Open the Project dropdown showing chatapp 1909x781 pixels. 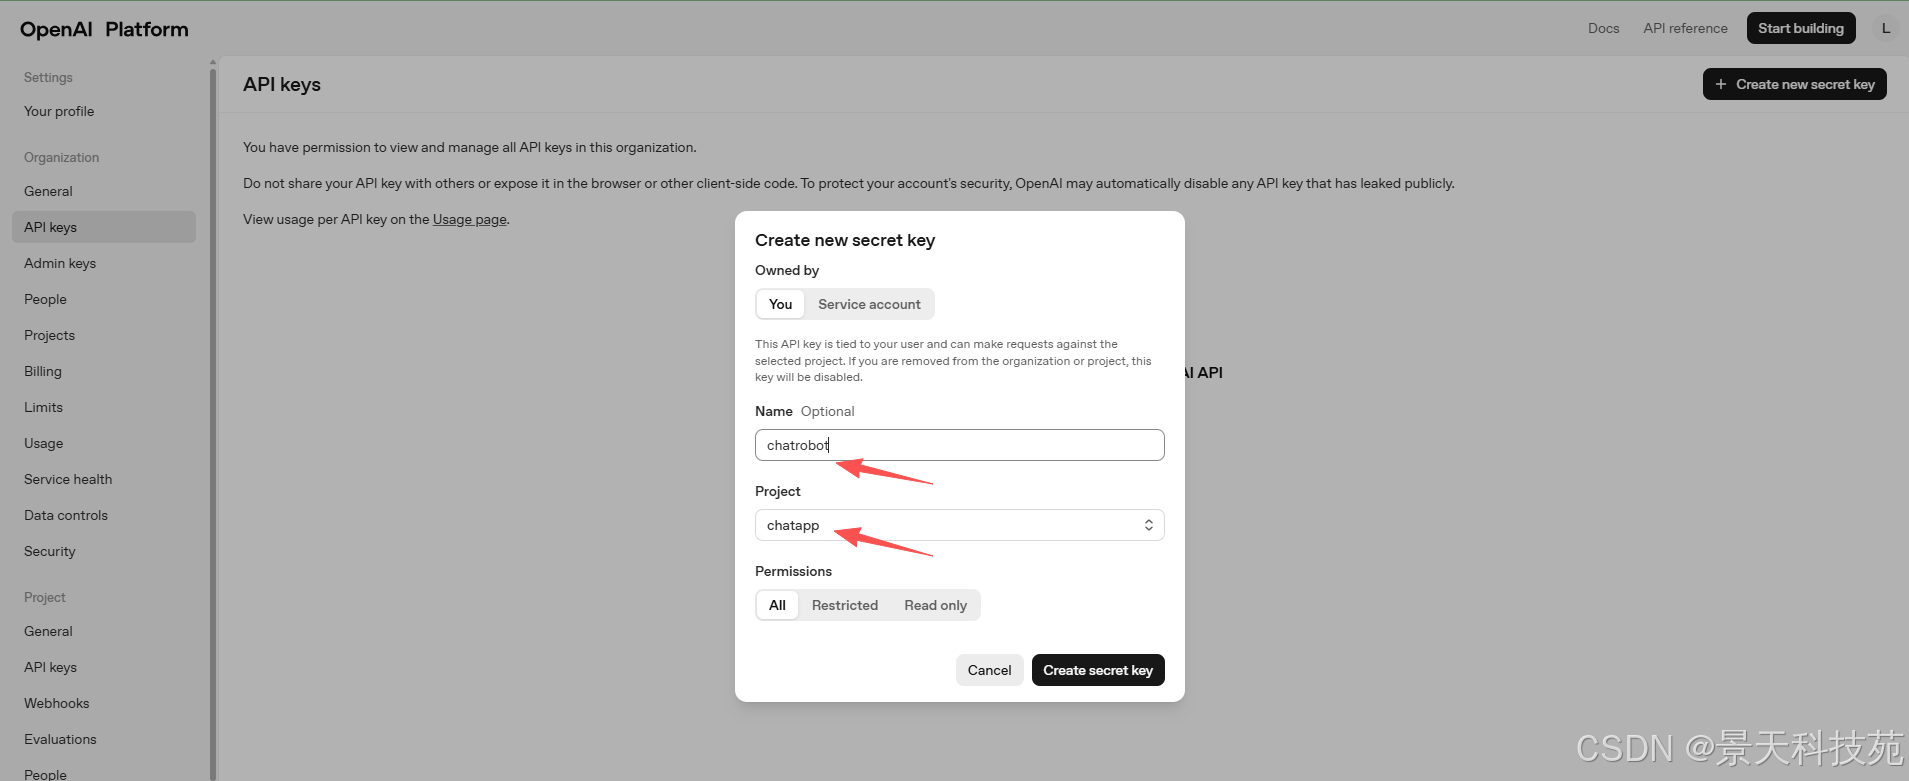960,525
